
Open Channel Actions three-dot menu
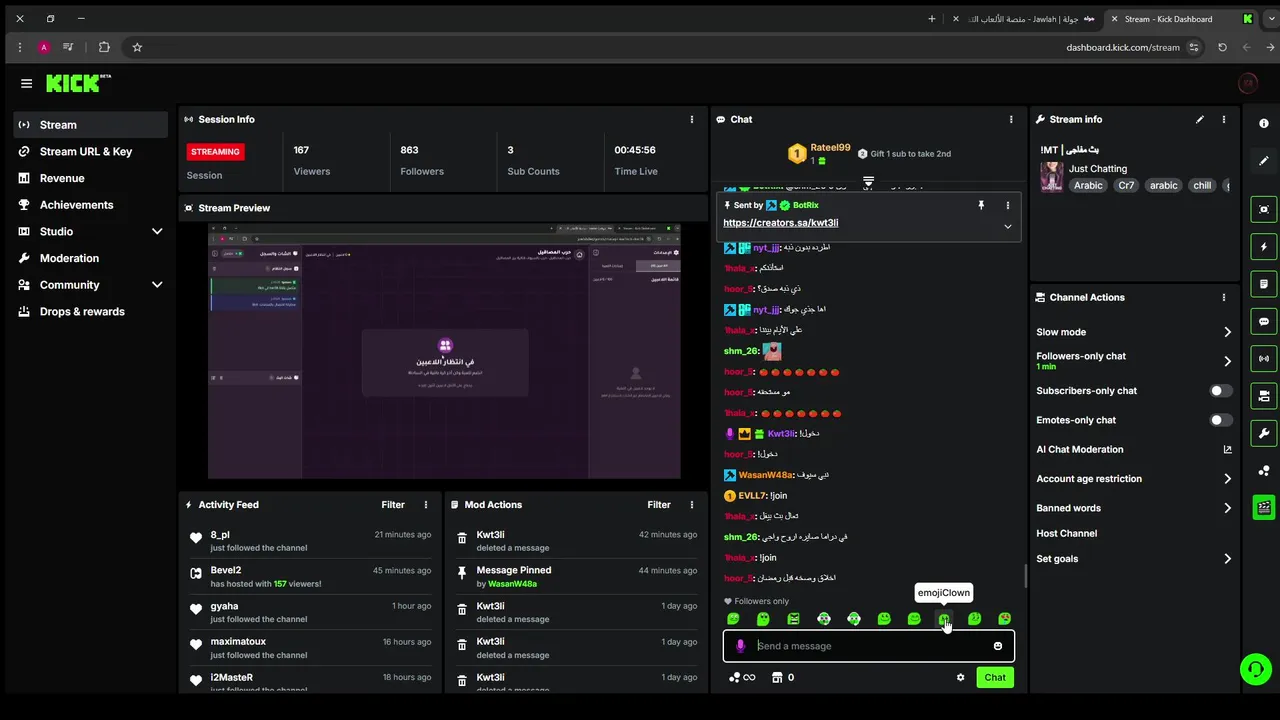click(1224, 297)
